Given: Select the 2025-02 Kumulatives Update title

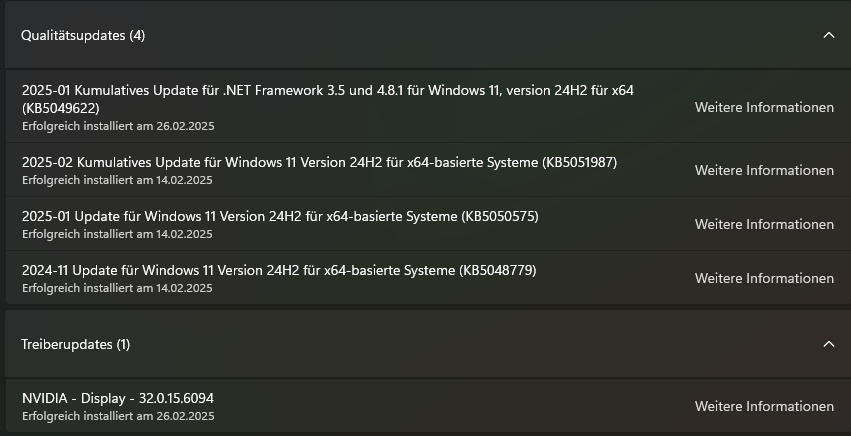Looking at the screenshot, I should [320, 162].
